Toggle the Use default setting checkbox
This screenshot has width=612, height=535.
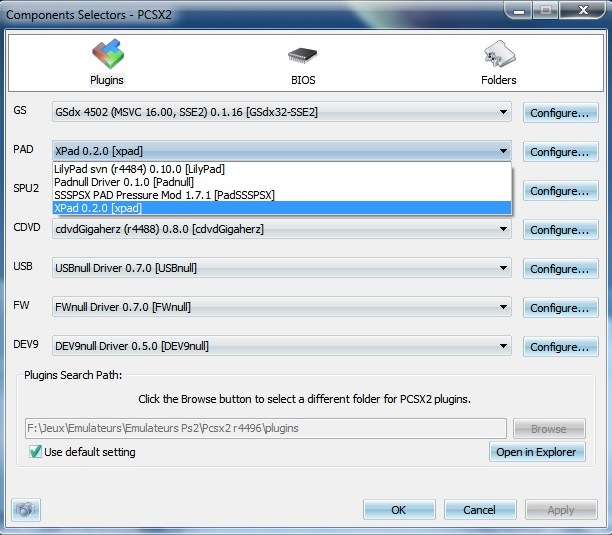click(35, 452)
